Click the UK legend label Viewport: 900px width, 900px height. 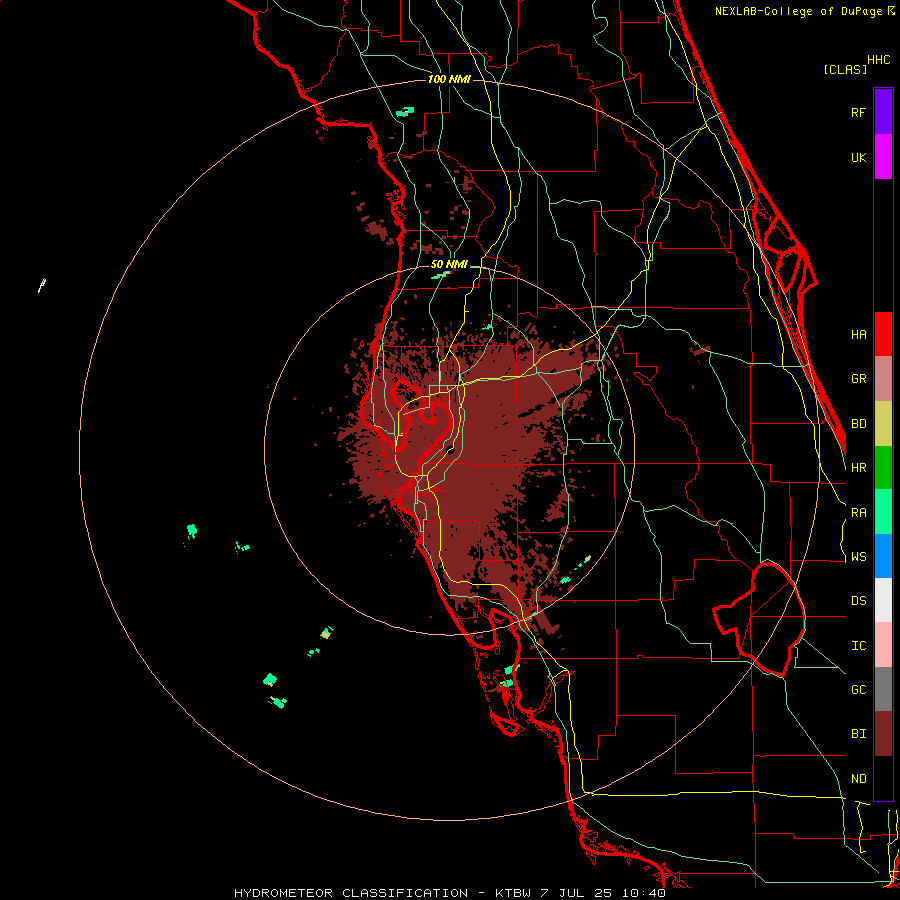click(858, 157)
